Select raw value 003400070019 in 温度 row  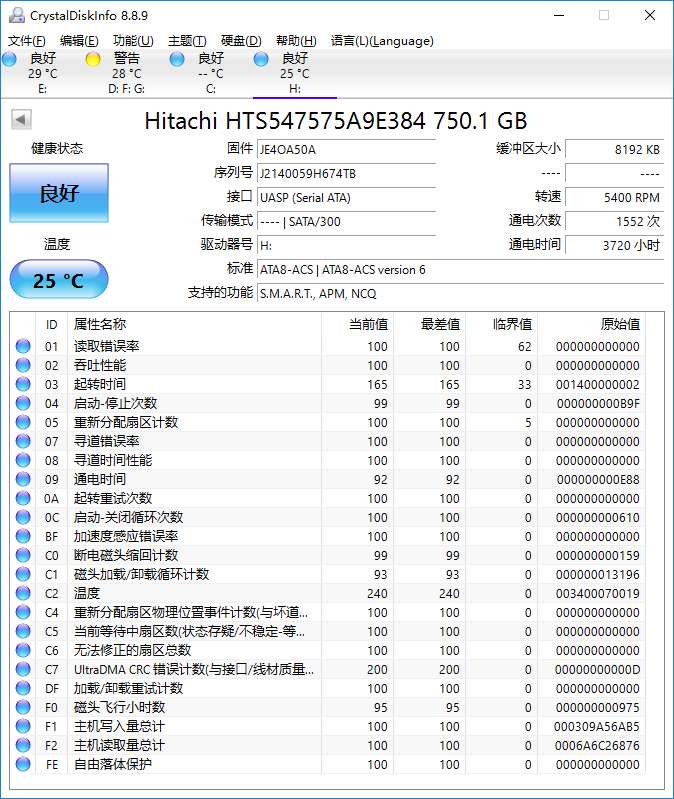pyautogui.click(x=598, y=594)
